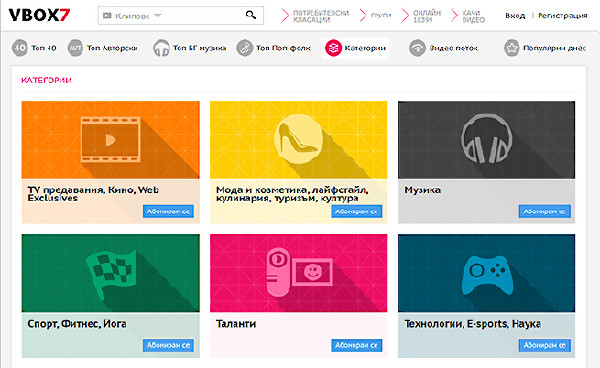Click the headphones icon for Топ БГ музика
600x368 pixels.
161,48
